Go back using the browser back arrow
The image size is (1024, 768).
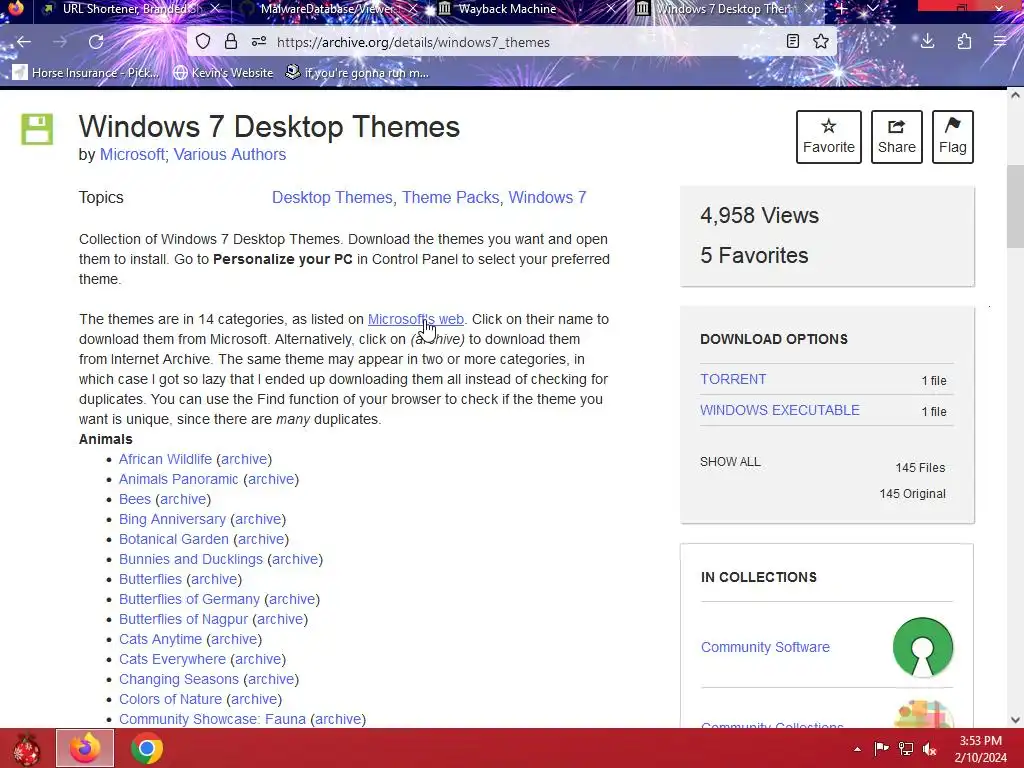click(x=24, y=42)
